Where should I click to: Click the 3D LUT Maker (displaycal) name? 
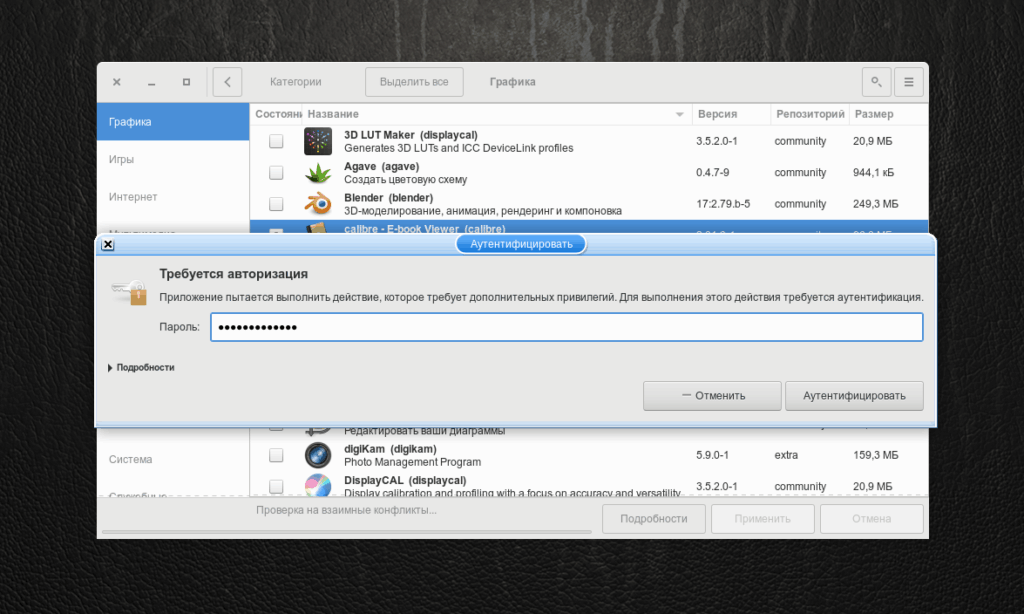coord(411,135)
